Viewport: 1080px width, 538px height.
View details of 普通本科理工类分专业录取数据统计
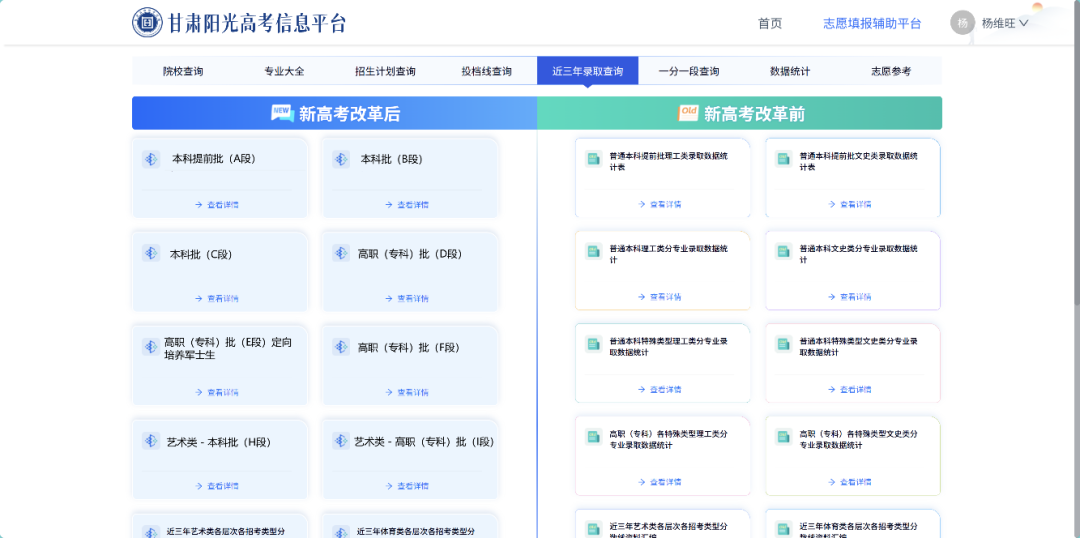click(660, 297)
